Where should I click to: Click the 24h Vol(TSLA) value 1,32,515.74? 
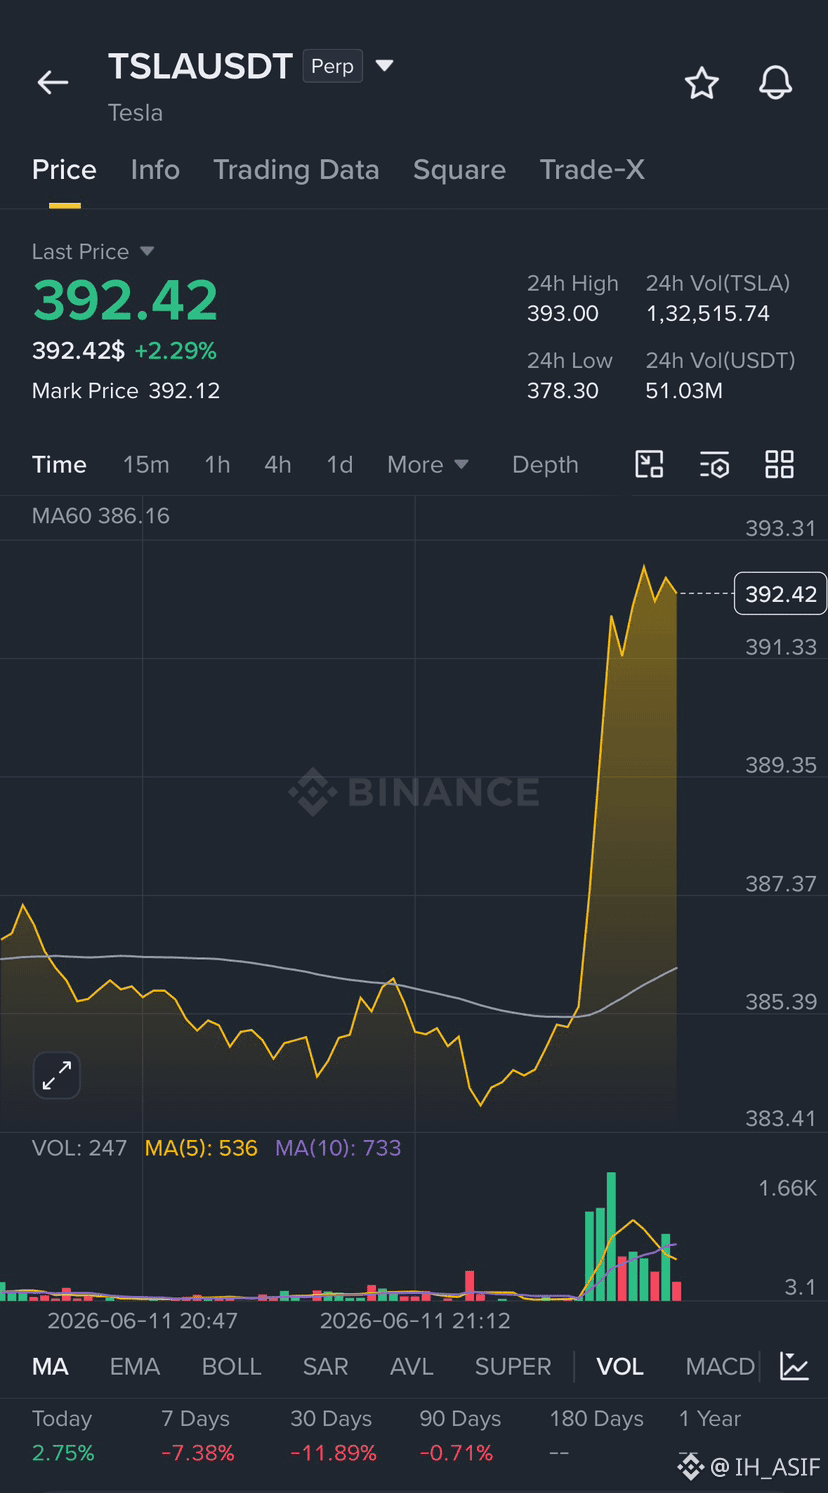tap(708, 314)
